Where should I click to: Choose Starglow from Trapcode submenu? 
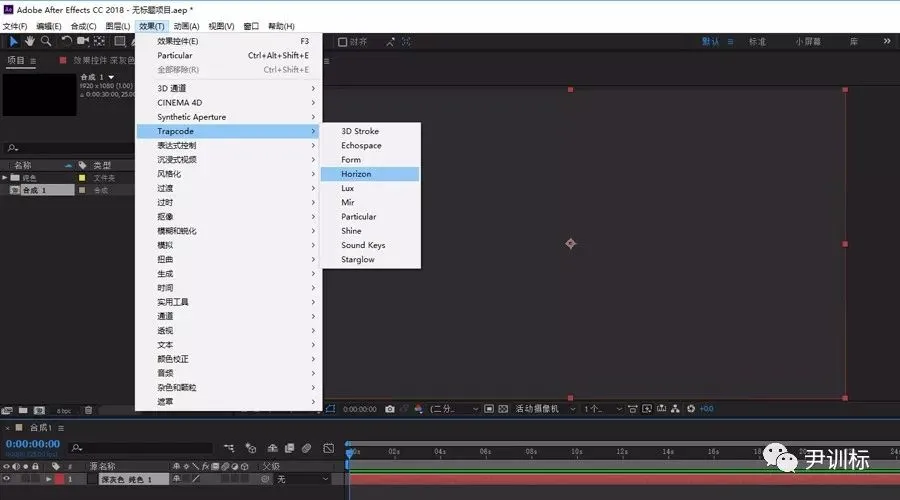370,259
